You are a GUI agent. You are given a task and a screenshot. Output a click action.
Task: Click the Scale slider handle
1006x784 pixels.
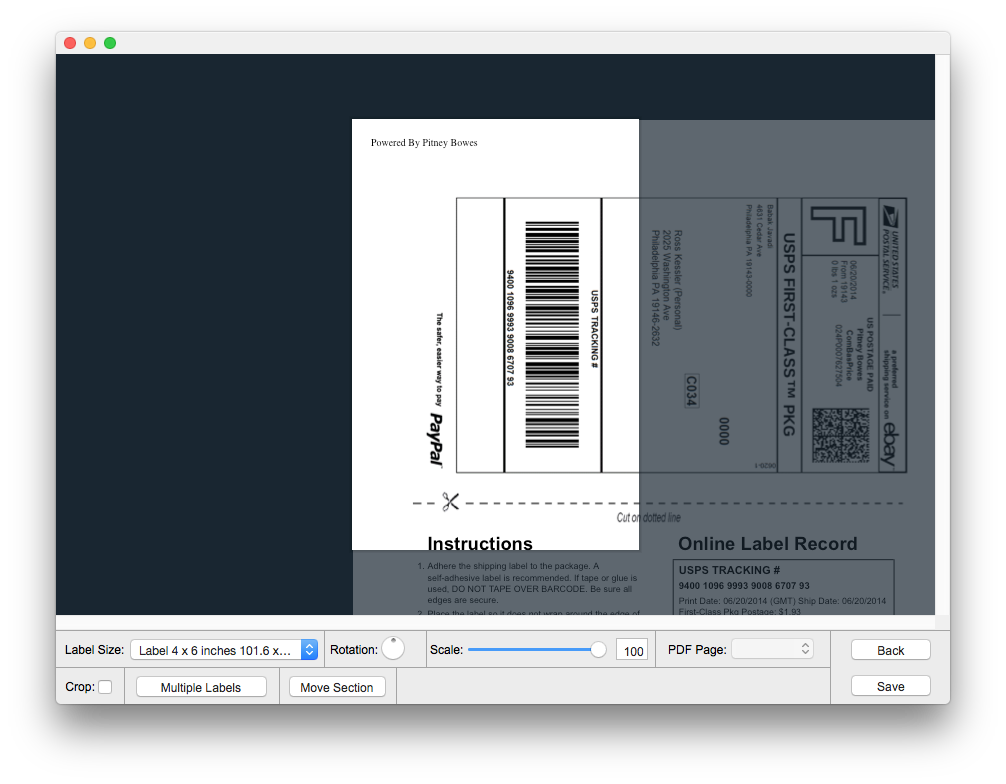tap(598, 650)
